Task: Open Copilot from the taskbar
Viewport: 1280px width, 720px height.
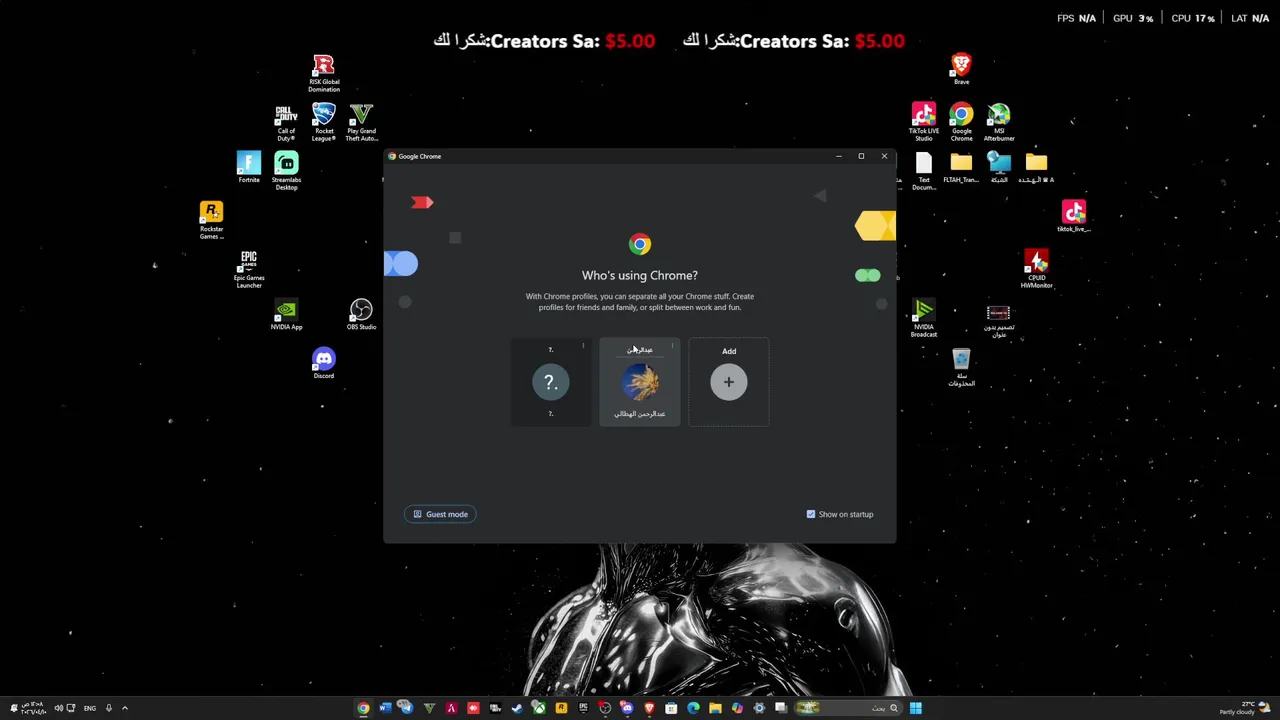Action: tap(737, 708)
